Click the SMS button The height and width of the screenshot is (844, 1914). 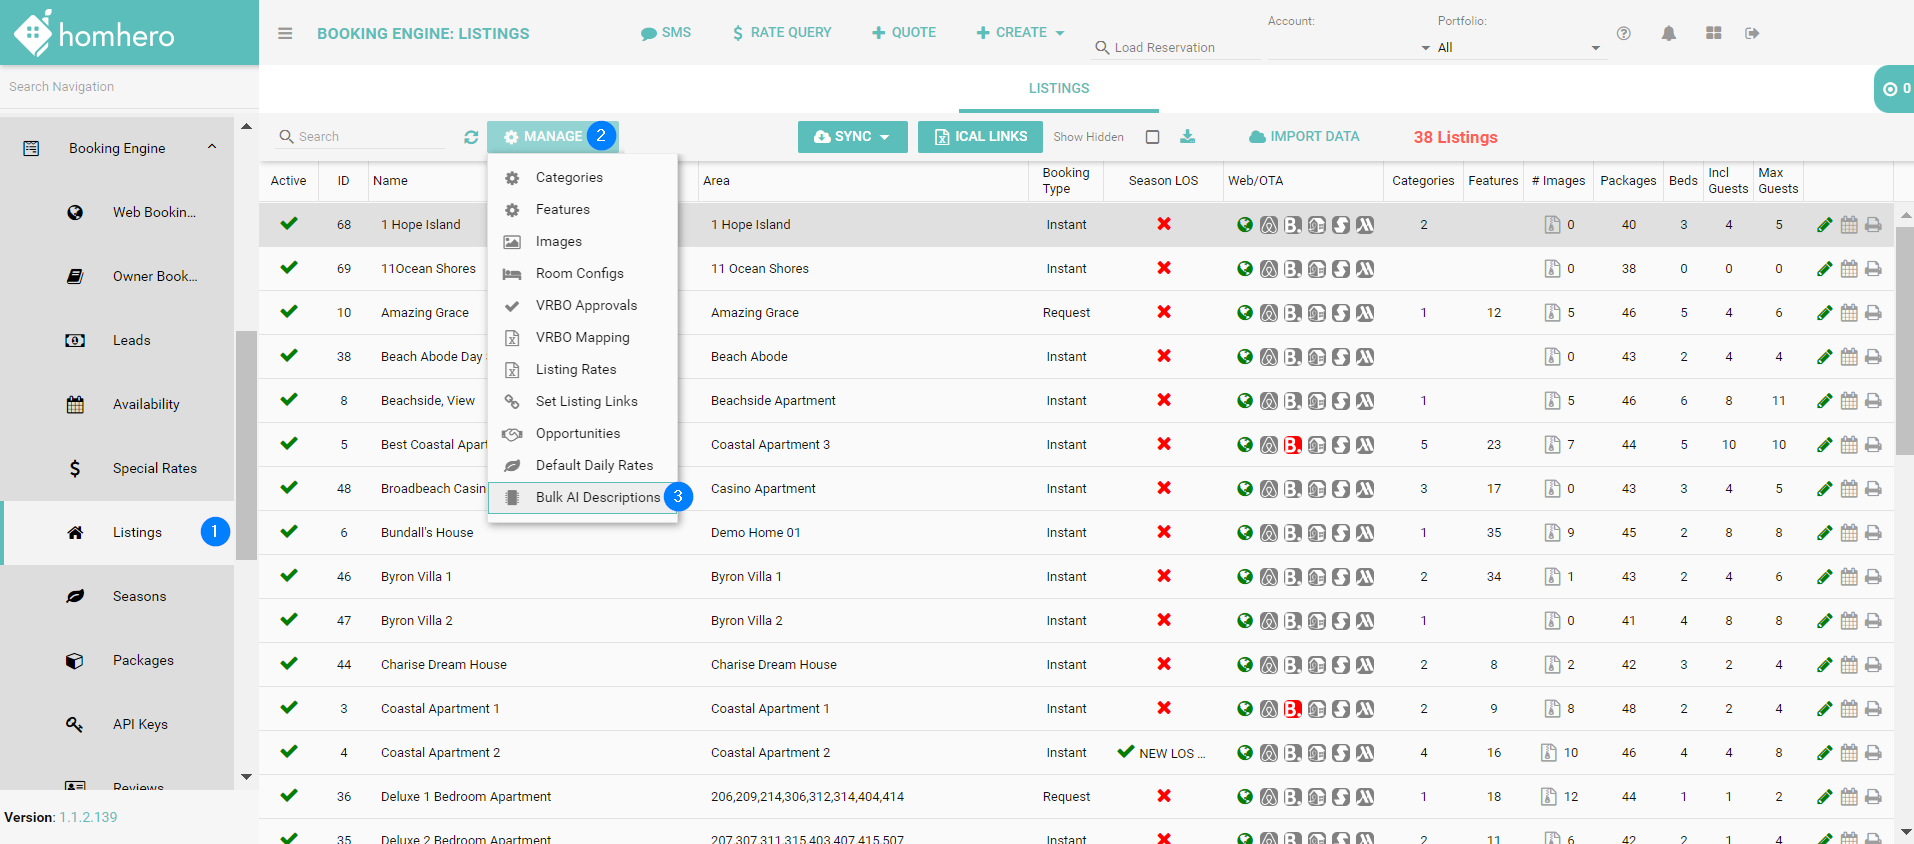[666, 33]
